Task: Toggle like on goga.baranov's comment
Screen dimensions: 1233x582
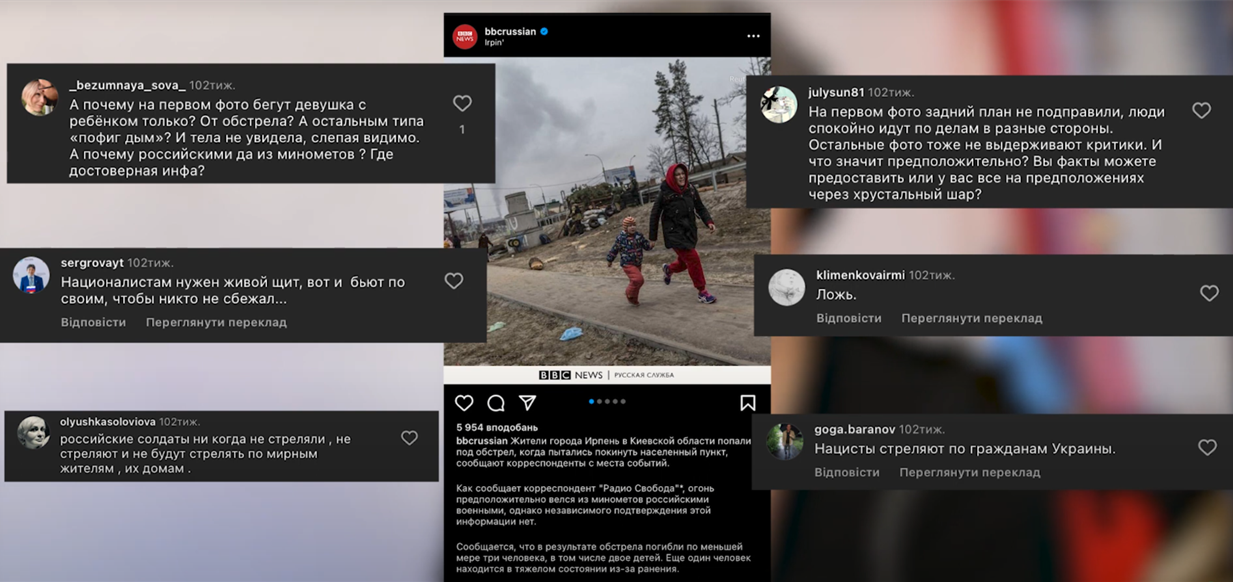Action: [x=1208, y=445]
